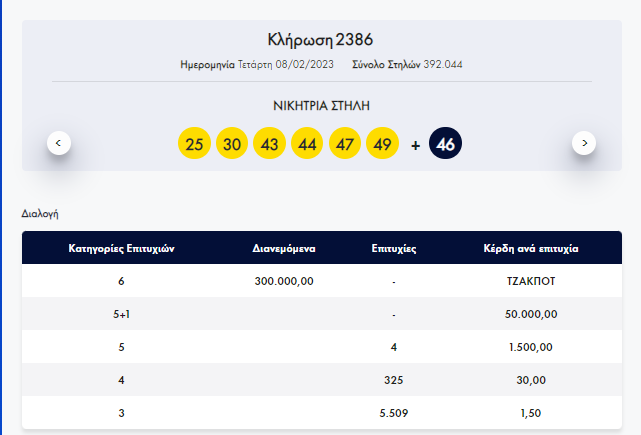This screenshot has width=641, height=435.
Task: Select the yellow ball numbered 44
Action: (307, 144)
